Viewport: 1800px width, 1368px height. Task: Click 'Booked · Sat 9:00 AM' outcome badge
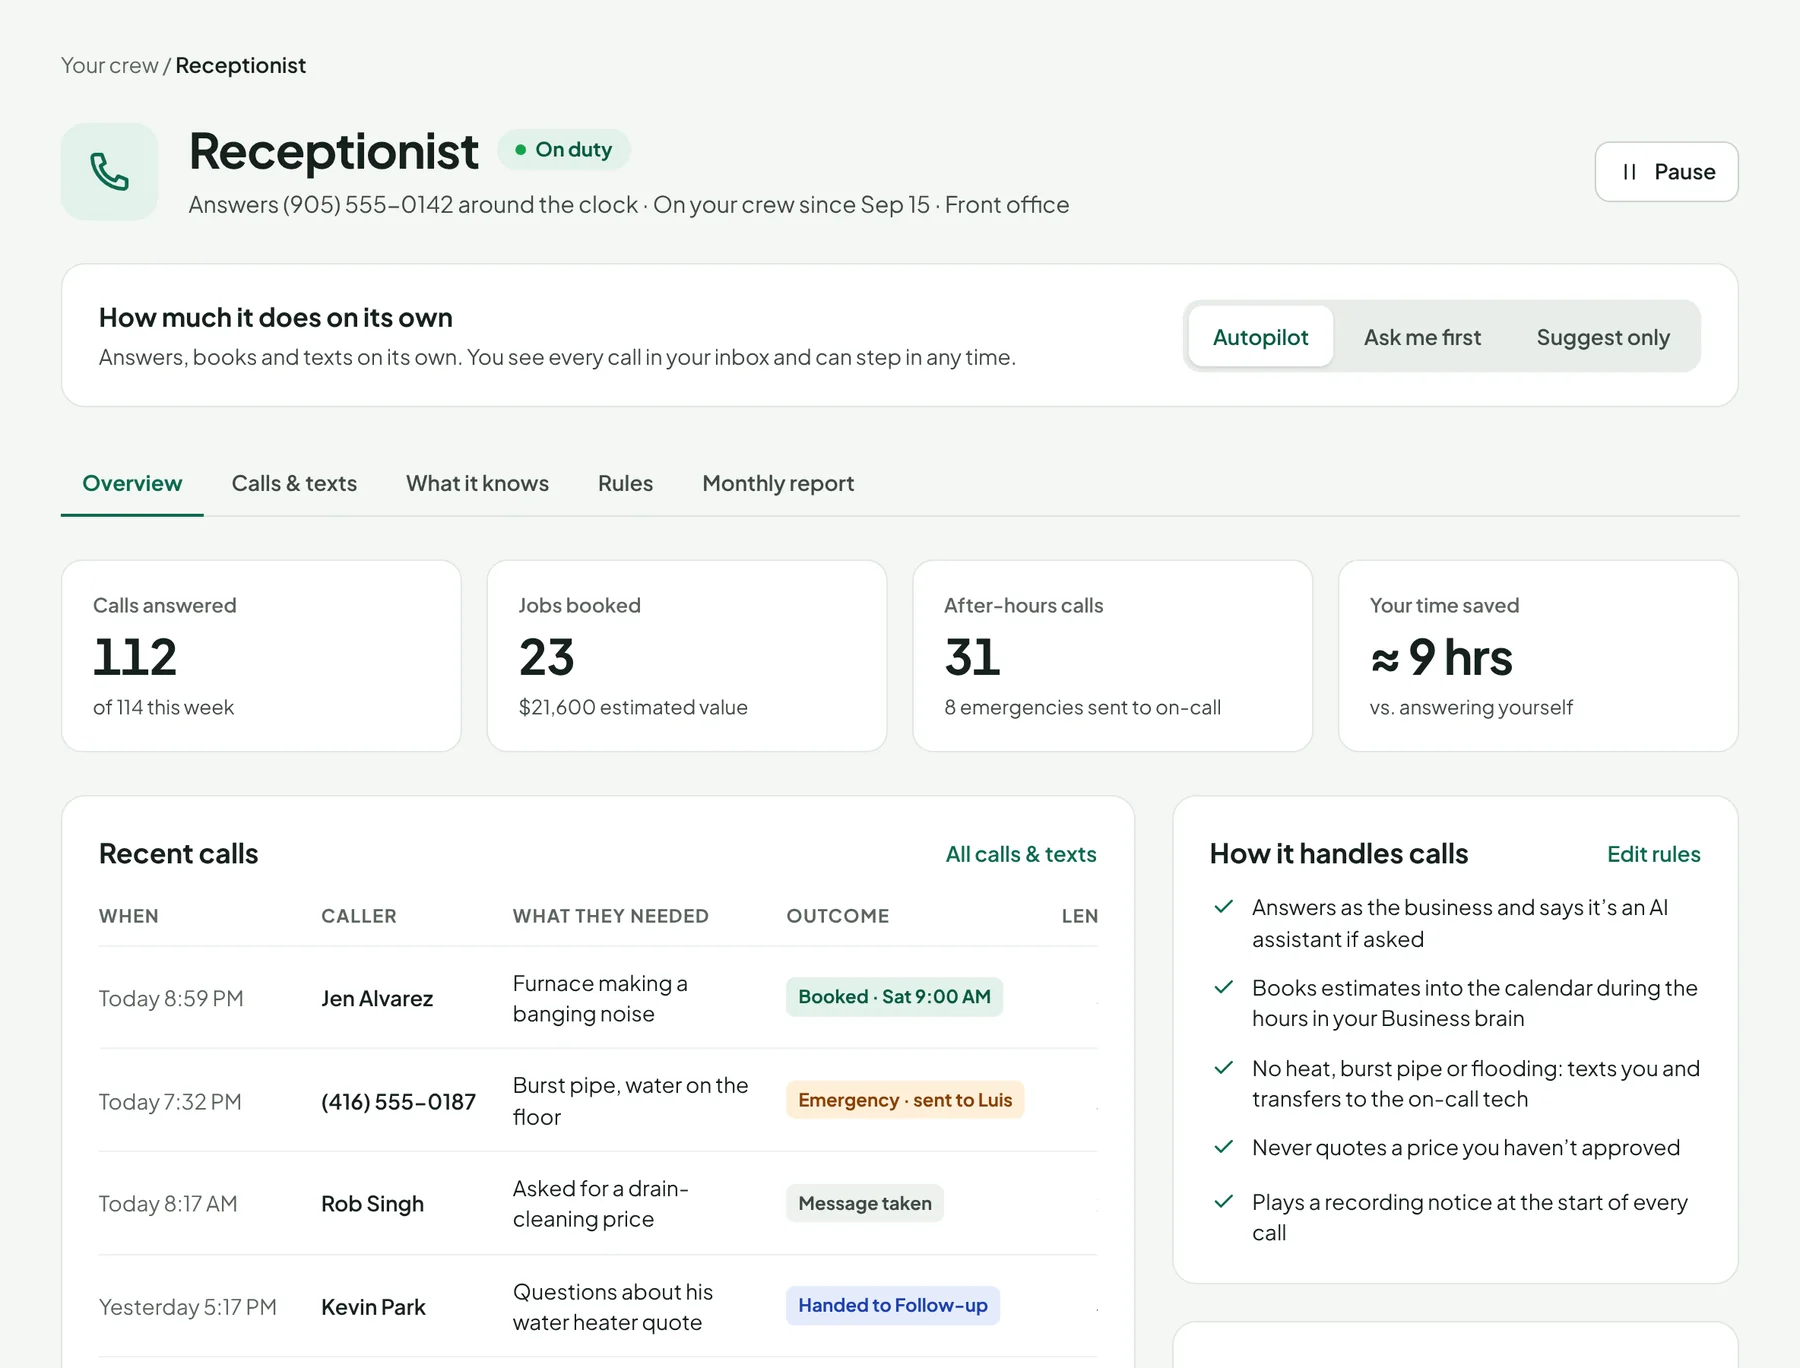(894, 997)
